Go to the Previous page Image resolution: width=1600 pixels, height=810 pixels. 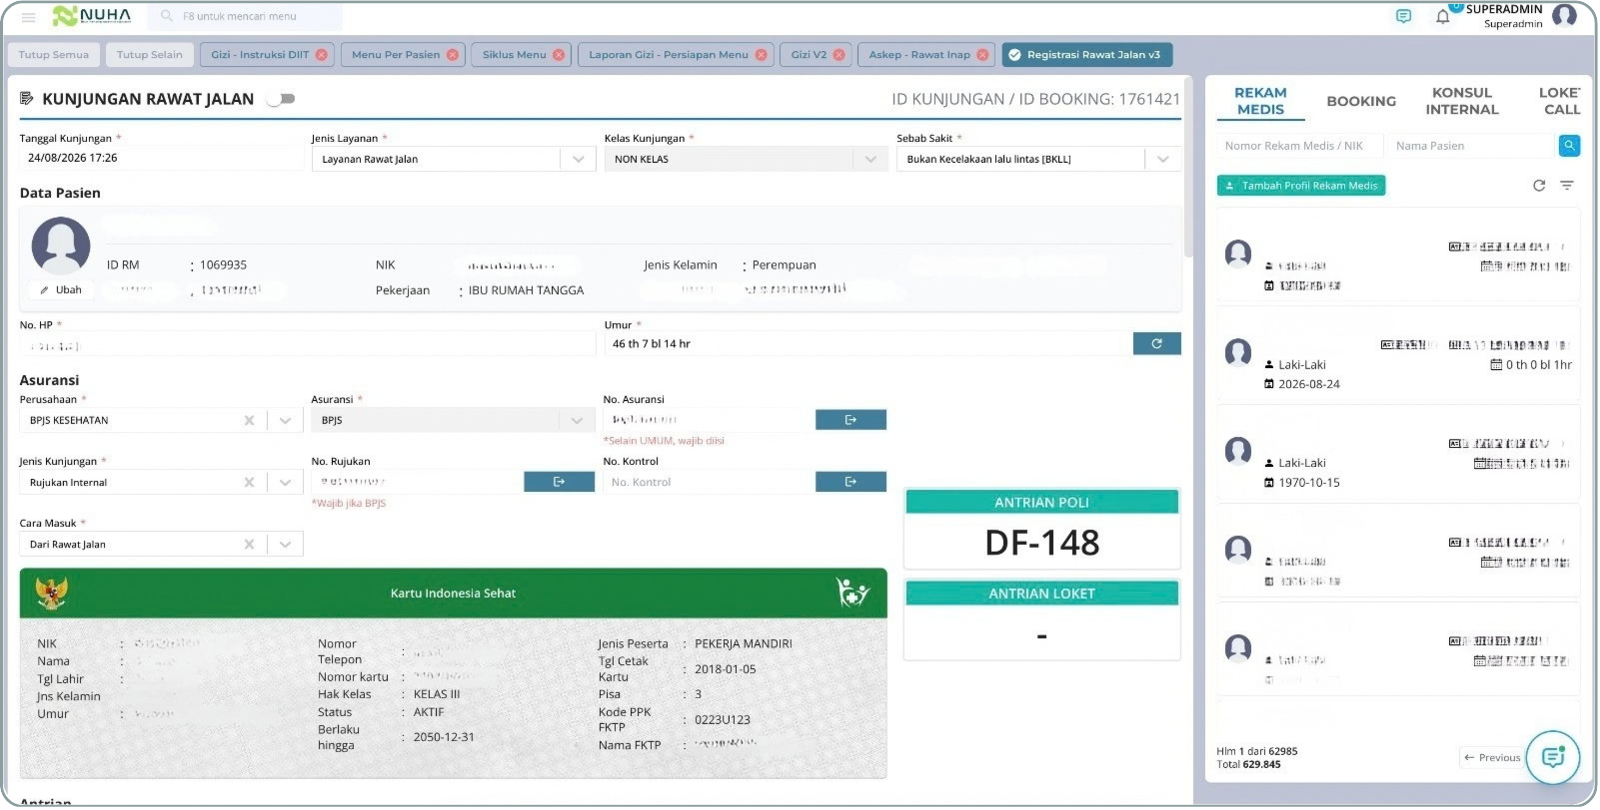[x=1492, y=758]
